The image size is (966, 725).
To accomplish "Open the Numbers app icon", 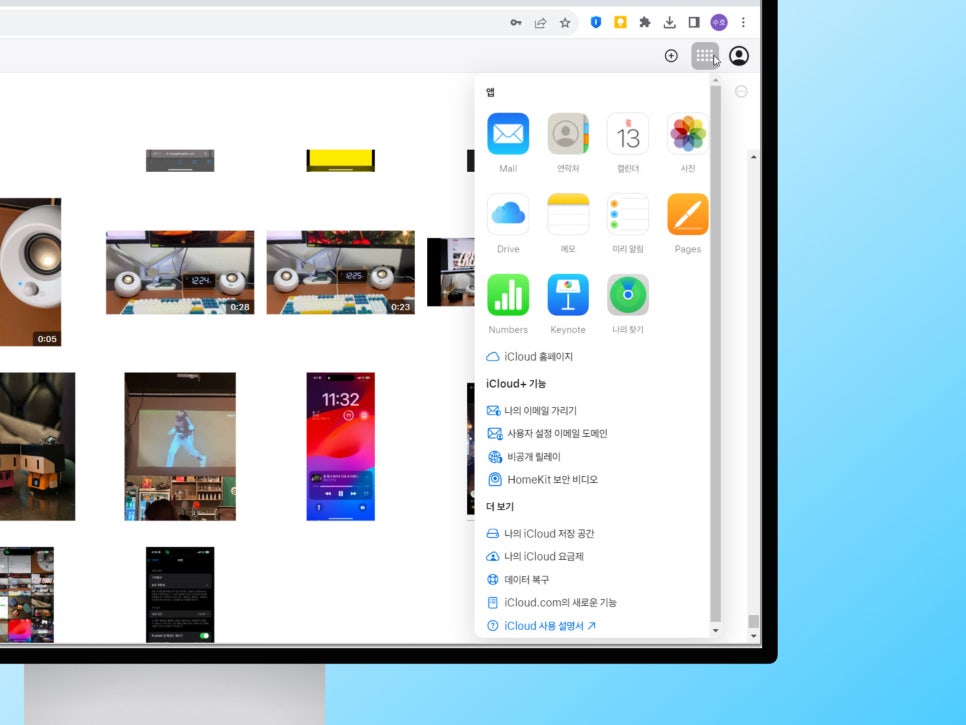I will click(x=508, y=295).
